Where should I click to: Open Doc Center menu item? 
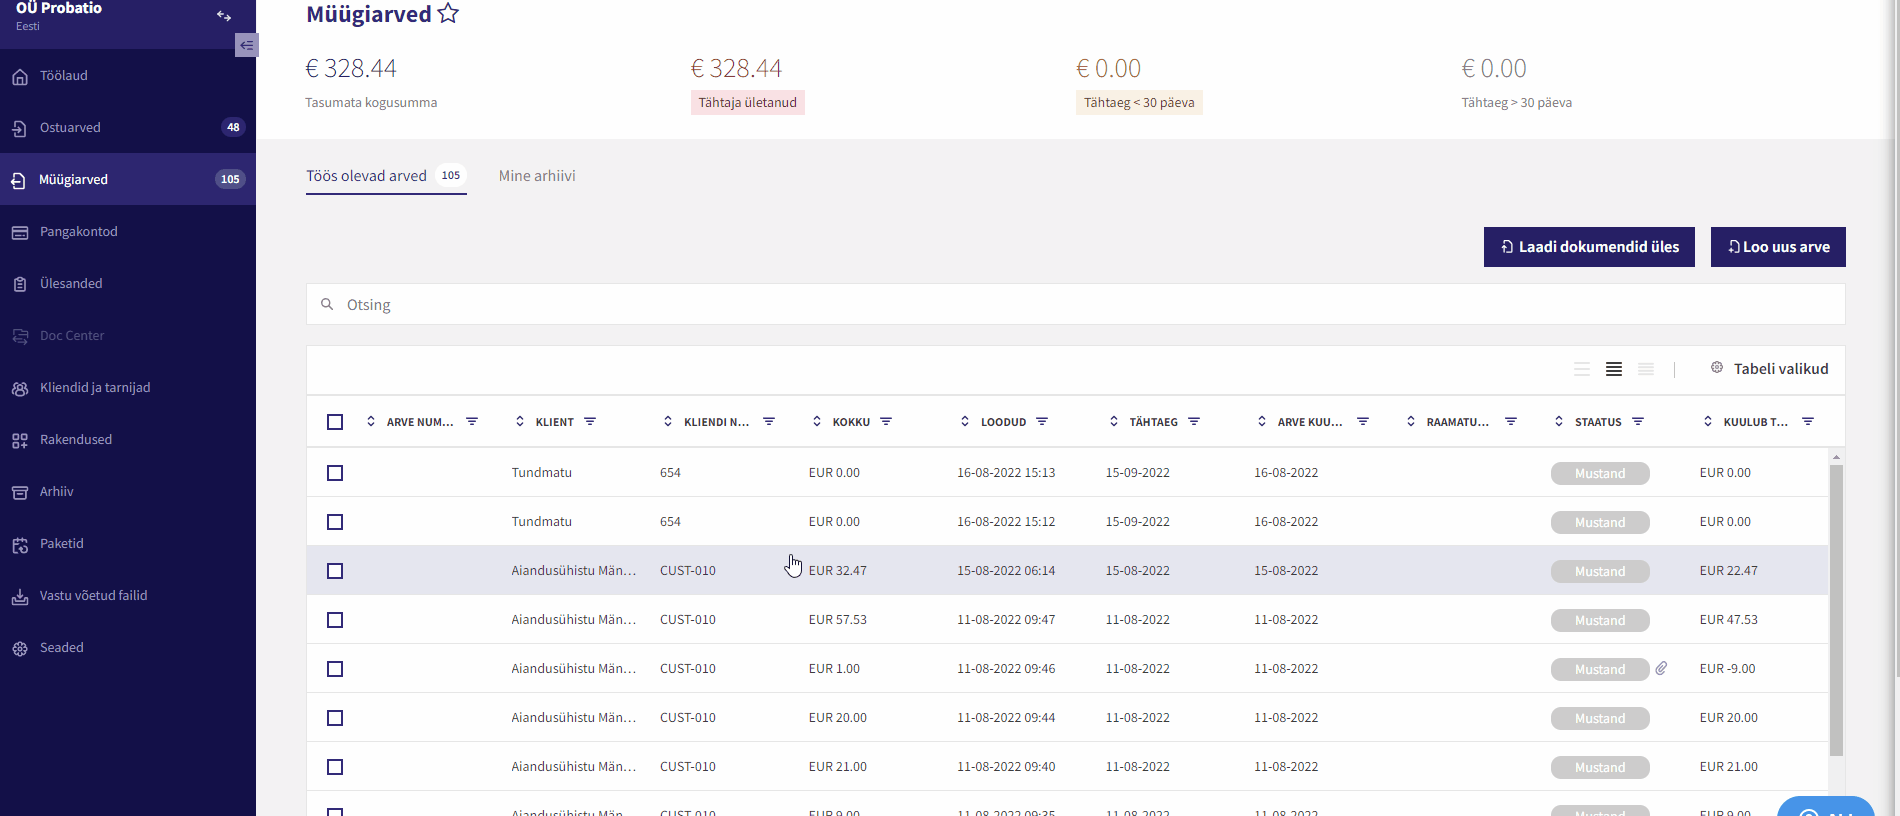(128, 336)
